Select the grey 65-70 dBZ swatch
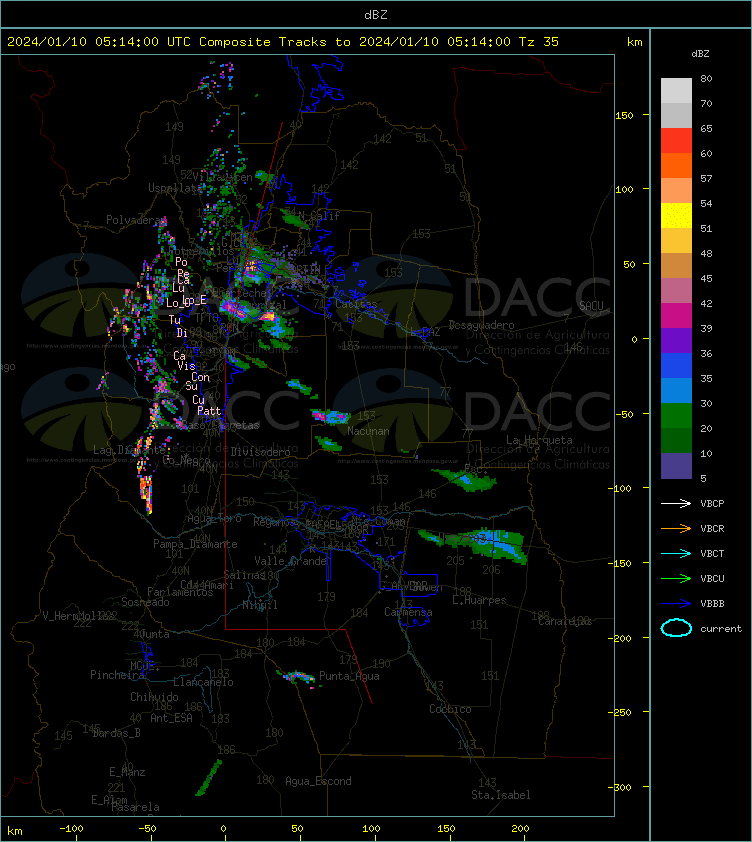This screenshot has height=842, width=752. pyautogui.click(x=676, y=115)
